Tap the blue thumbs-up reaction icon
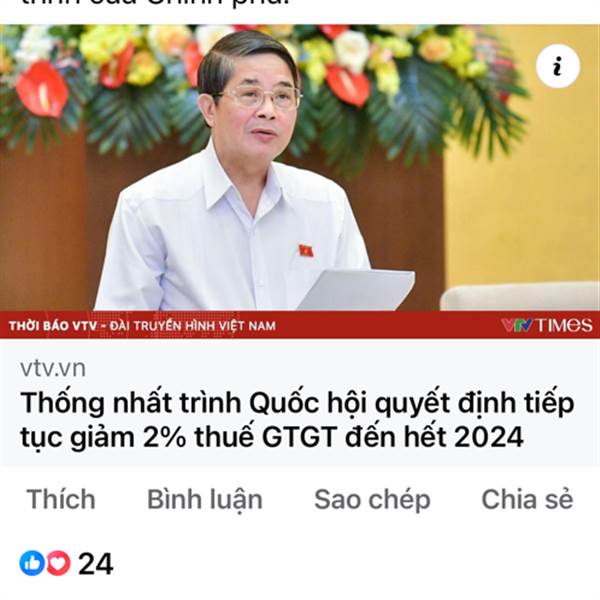 32,563
